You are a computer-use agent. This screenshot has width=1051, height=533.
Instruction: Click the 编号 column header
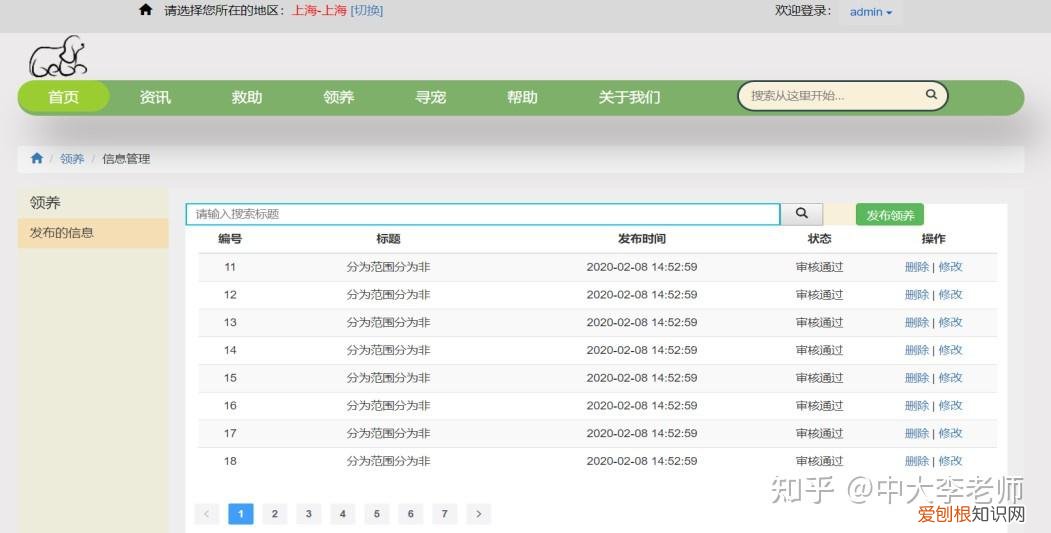coord(230,239)
